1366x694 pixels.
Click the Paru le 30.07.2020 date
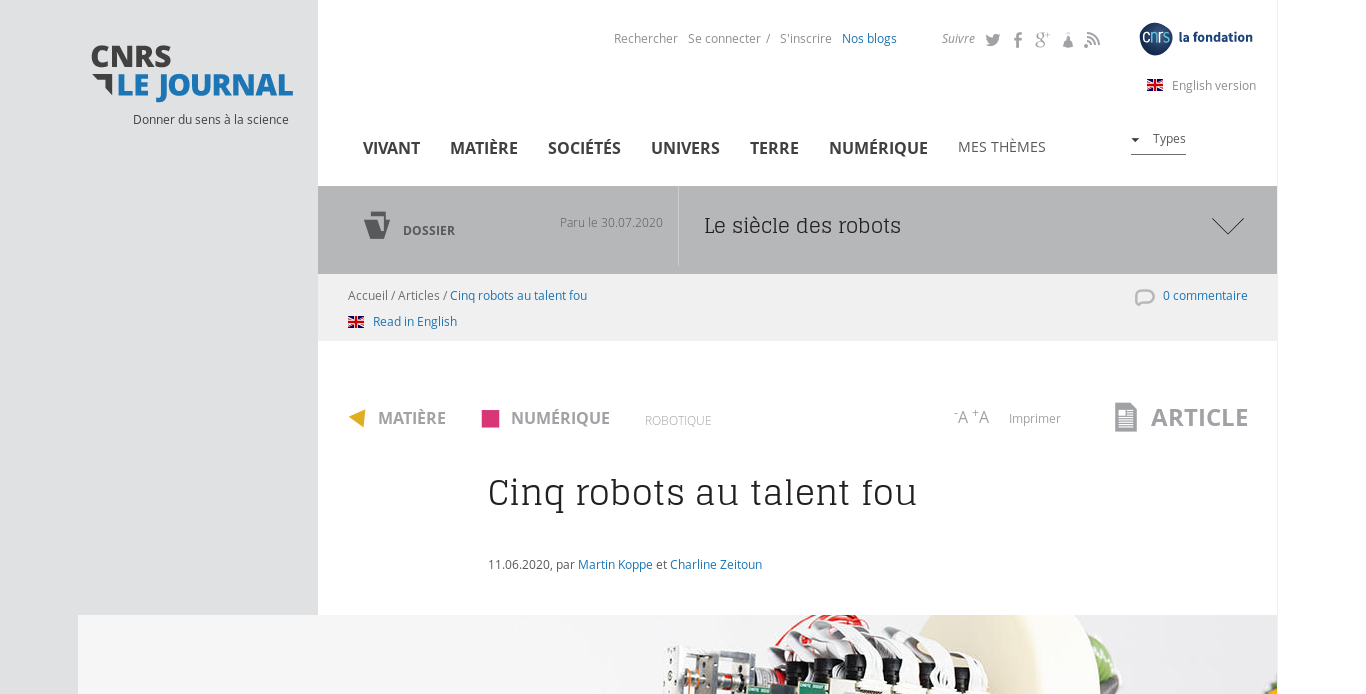(611, 223)
